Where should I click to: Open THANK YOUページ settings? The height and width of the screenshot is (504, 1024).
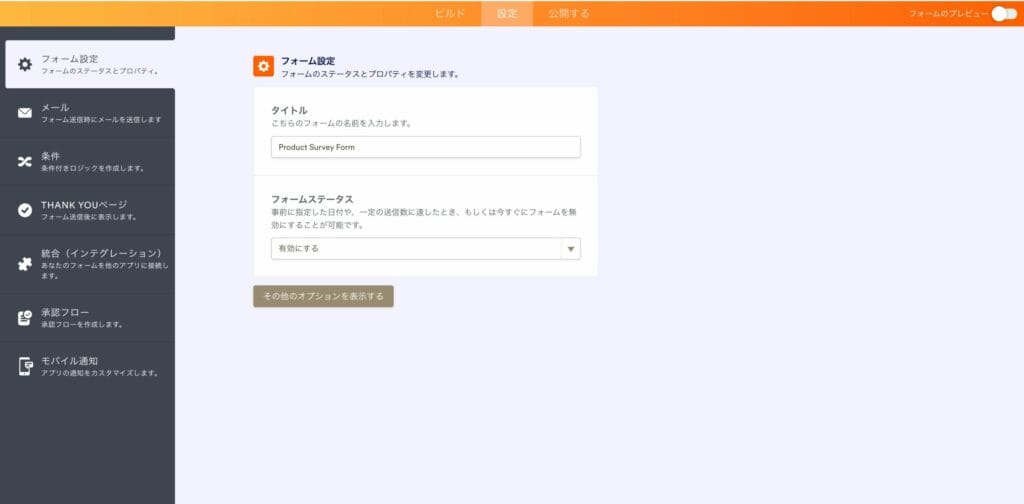click(88, 210)
